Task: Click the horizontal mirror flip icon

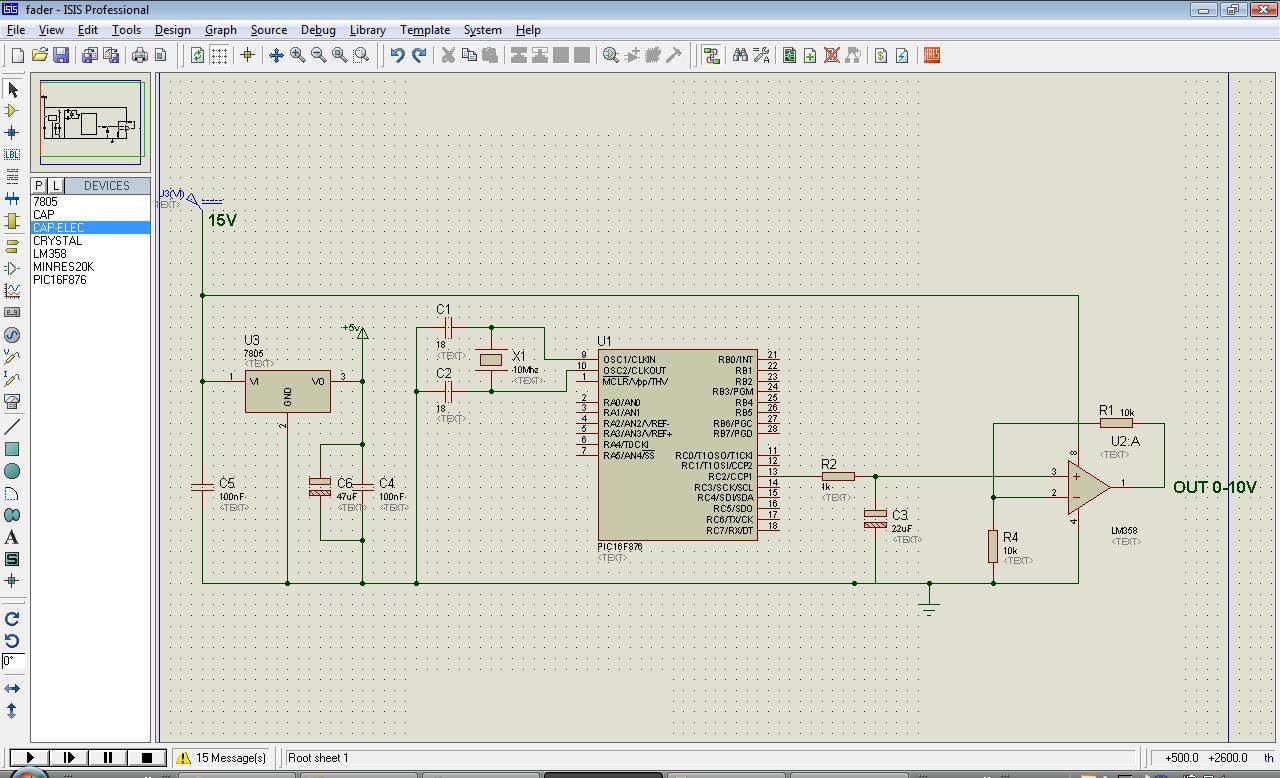Action: pyautogui.click(x=12, y=689)
